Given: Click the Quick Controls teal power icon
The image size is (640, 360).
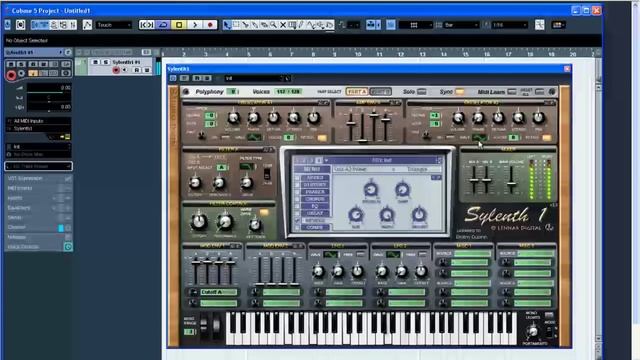Looking at the screenshot, I should (x=68, y=247).
